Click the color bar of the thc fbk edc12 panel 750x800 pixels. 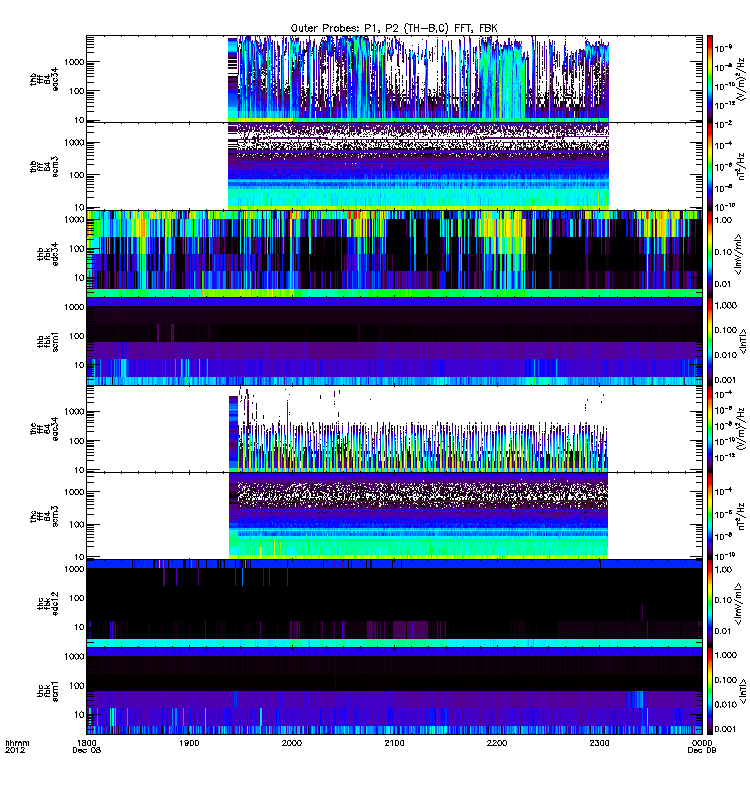709,604
